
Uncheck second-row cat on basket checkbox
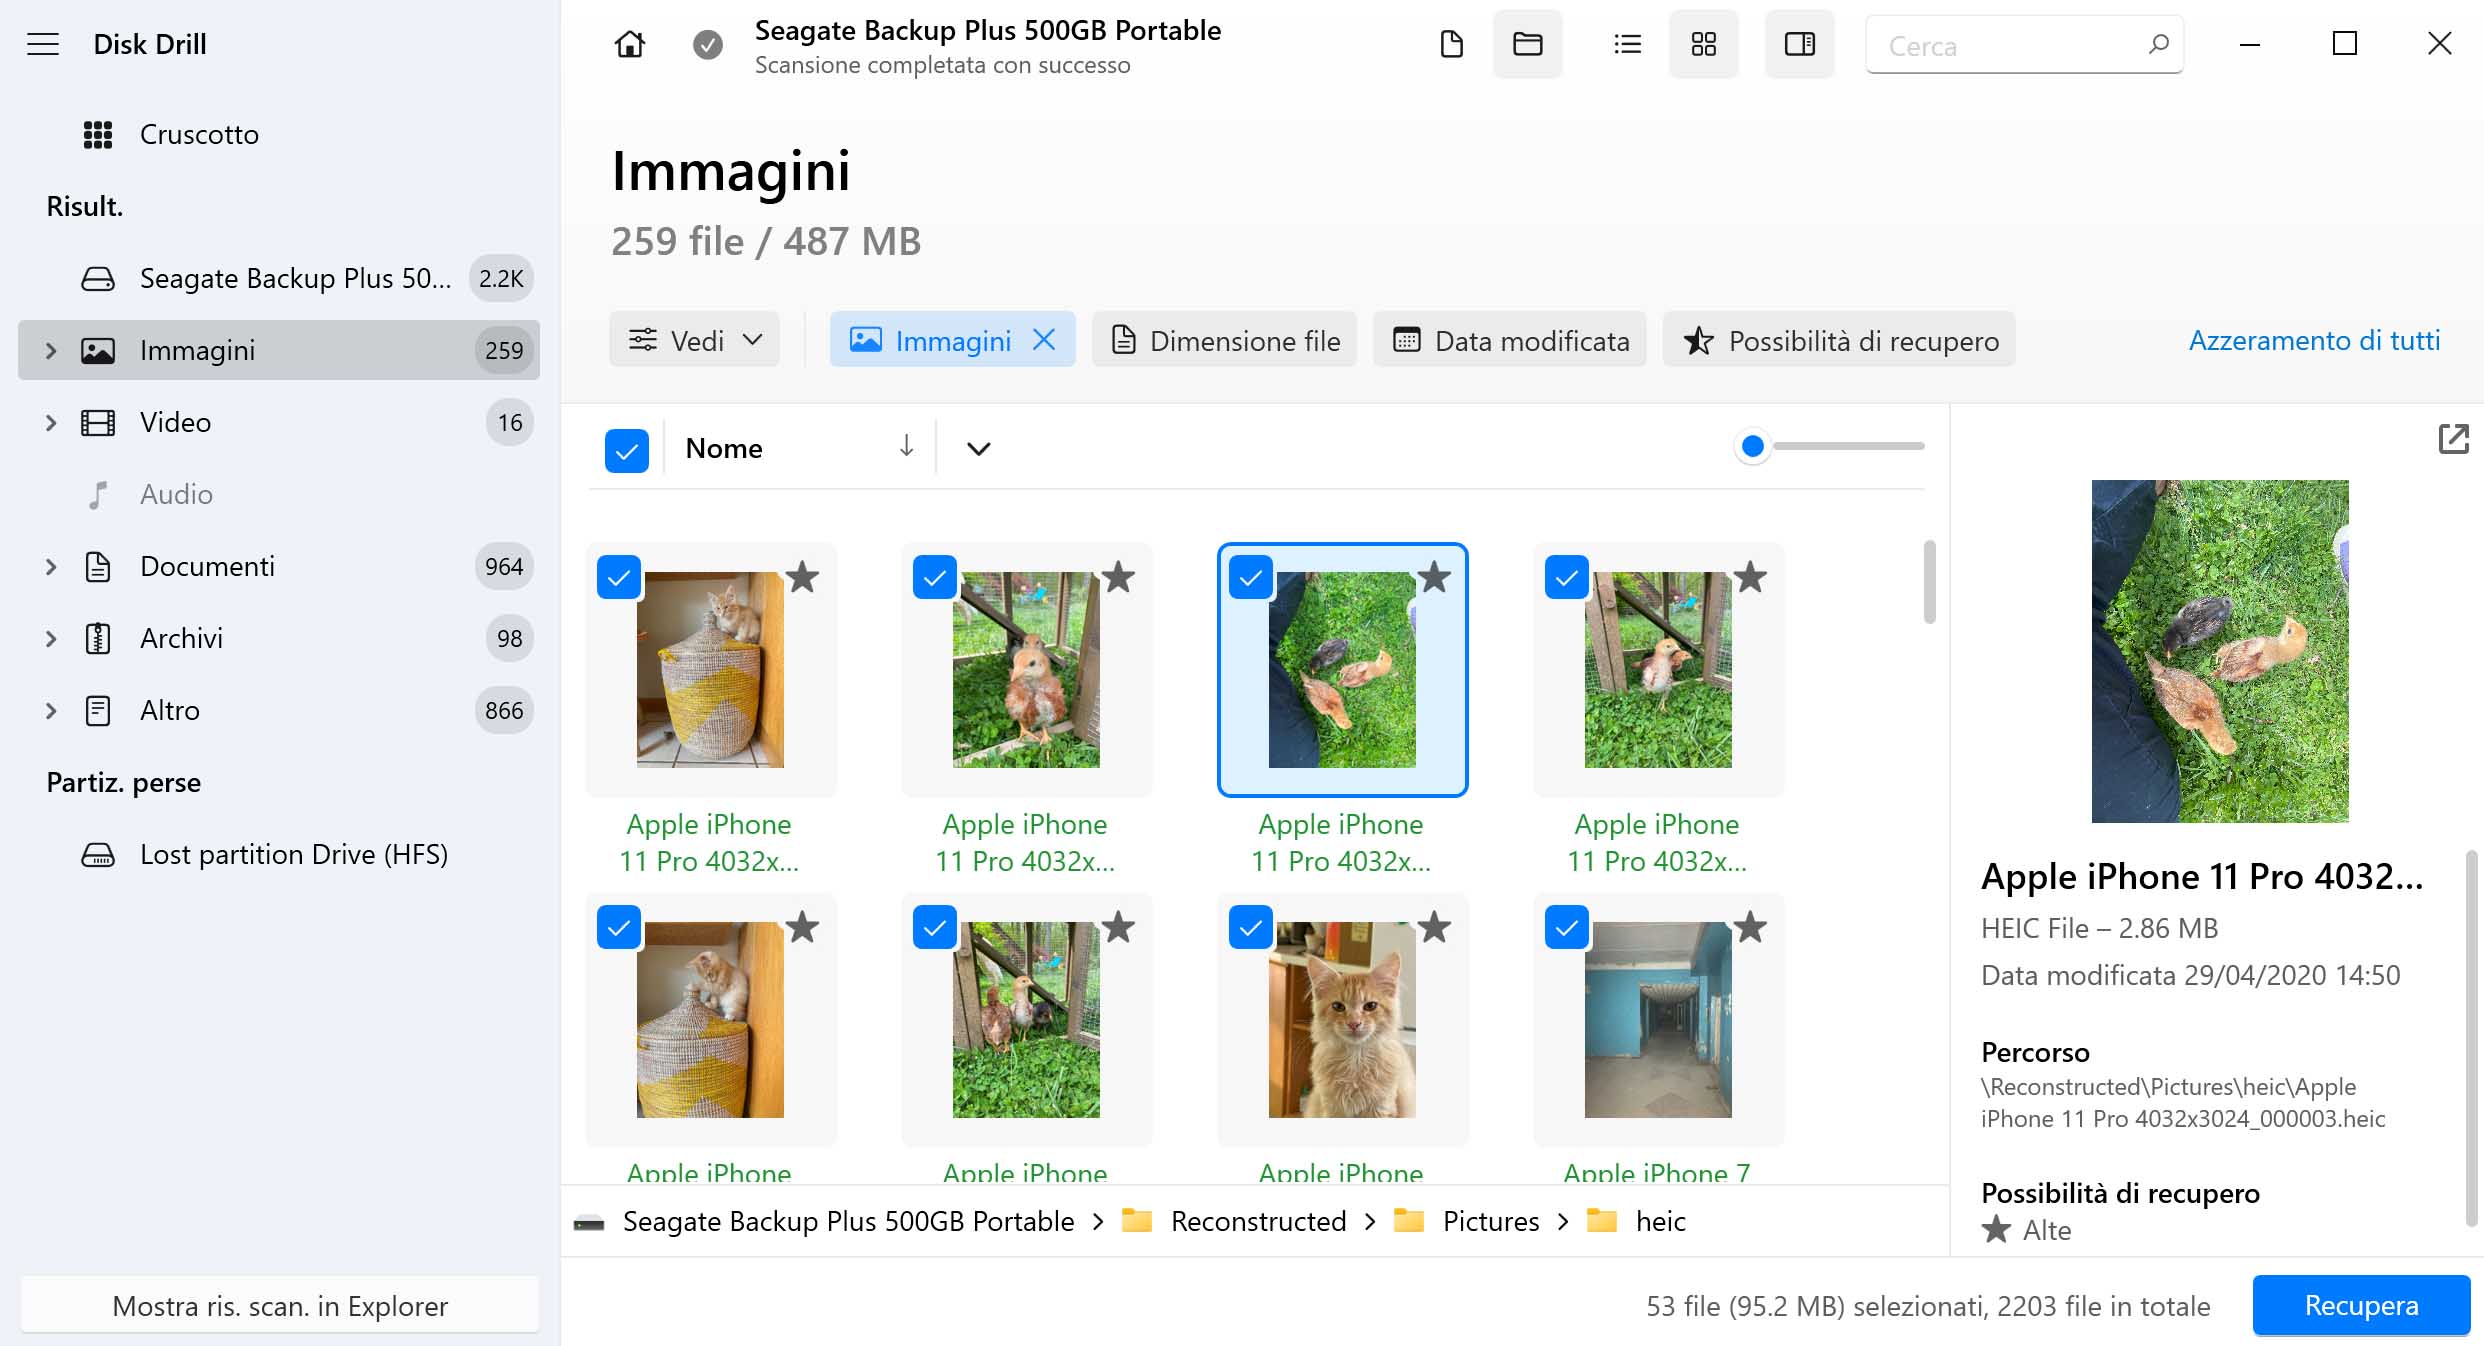[x=619, y=927]
